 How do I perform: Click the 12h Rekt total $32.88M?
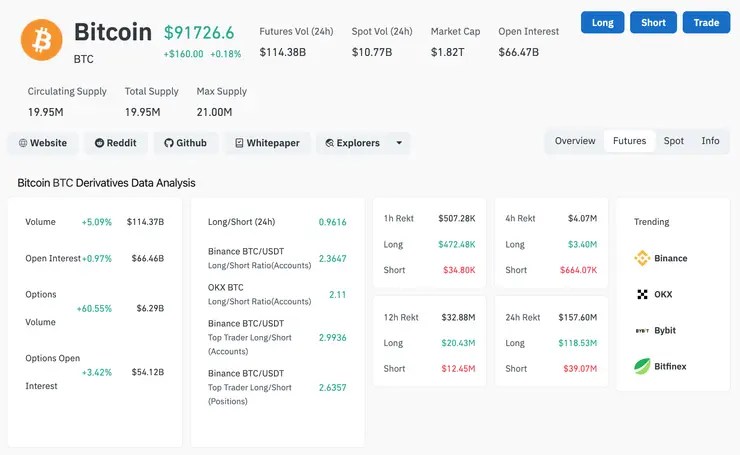[x=458, y=318]
